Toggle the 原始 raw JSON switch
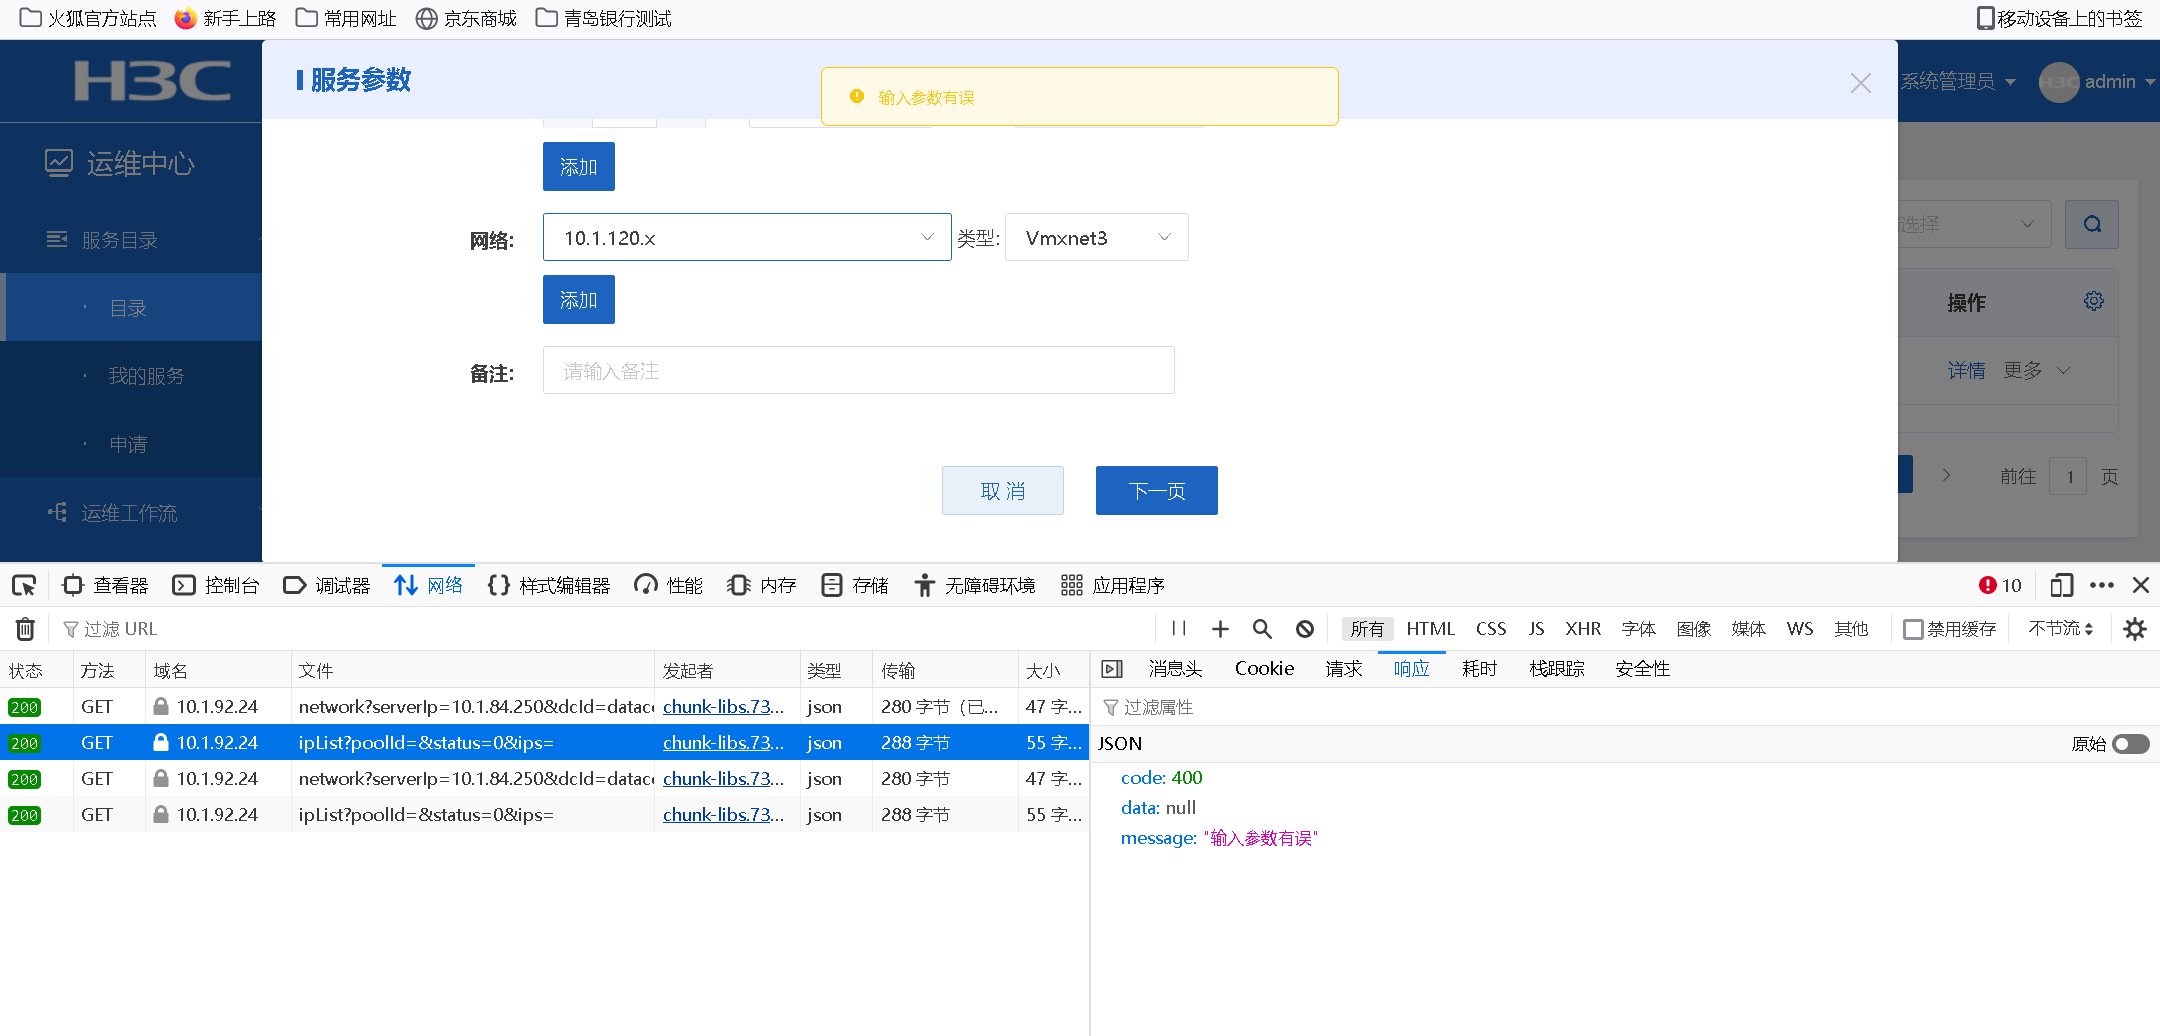 pos(2130,744)
